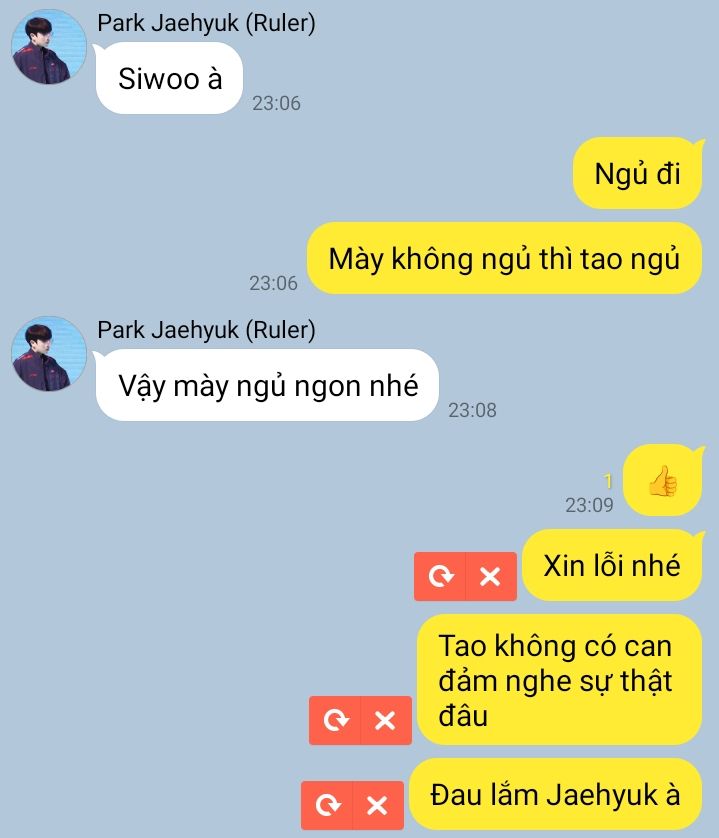Resend the "Tao không có can đảm" message
Screen dimensions: 719x838
(x=335, y=720)
